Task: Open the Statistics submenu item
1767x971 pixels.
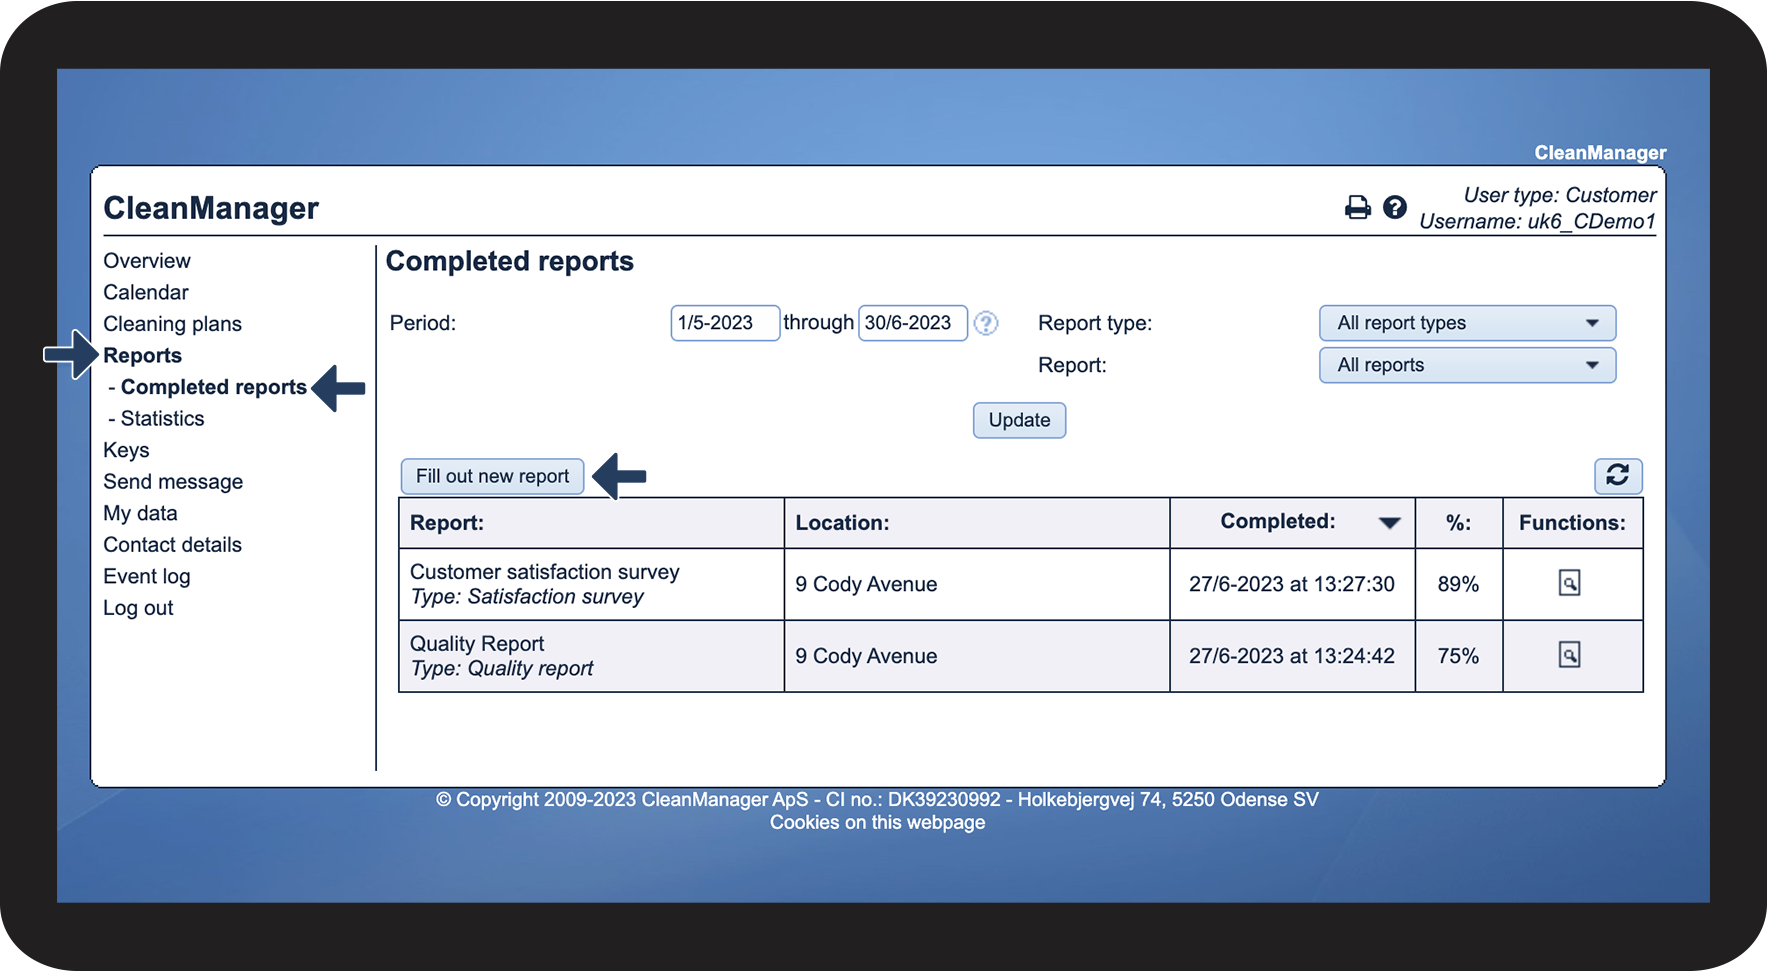Action: coord(162,418)
